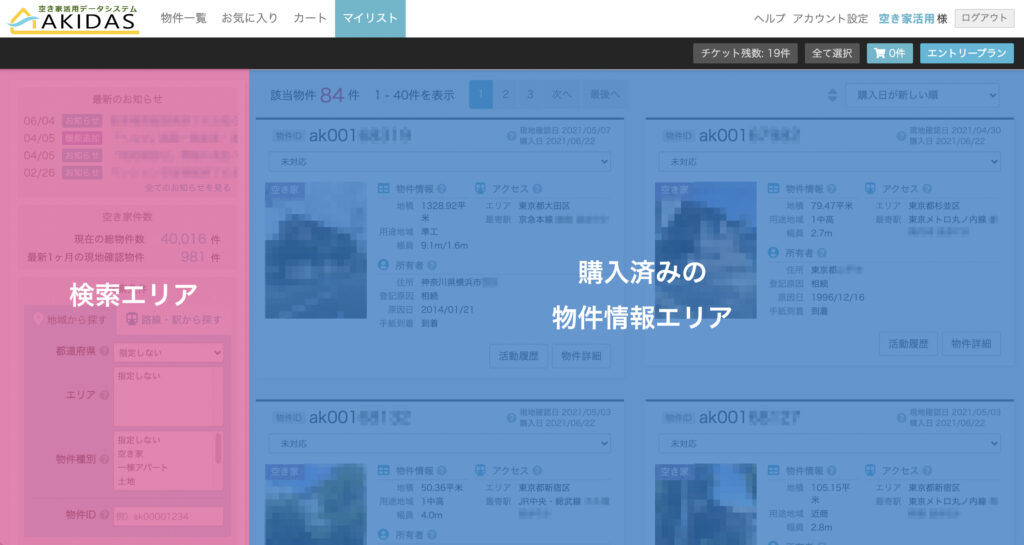Click help icon beside アクセス in the 105.15平米 card
This screenshot has width=1024, height=545.
click(927, 471)
